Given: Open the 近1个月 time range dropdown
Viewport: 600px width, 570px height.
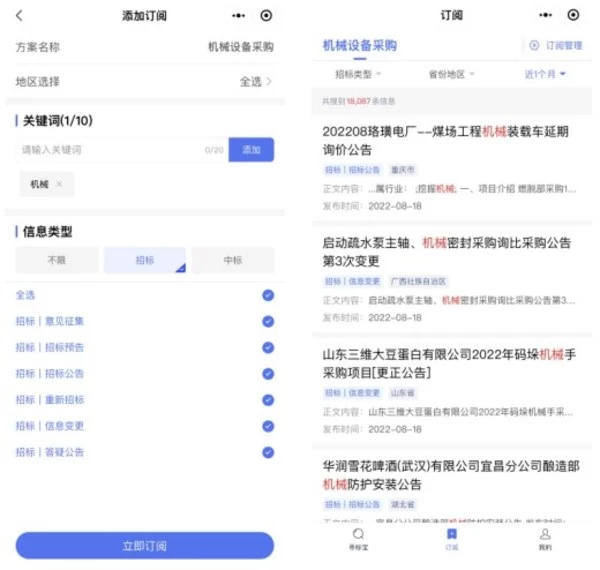Looking at the screenshot, I should pos(545,75).
